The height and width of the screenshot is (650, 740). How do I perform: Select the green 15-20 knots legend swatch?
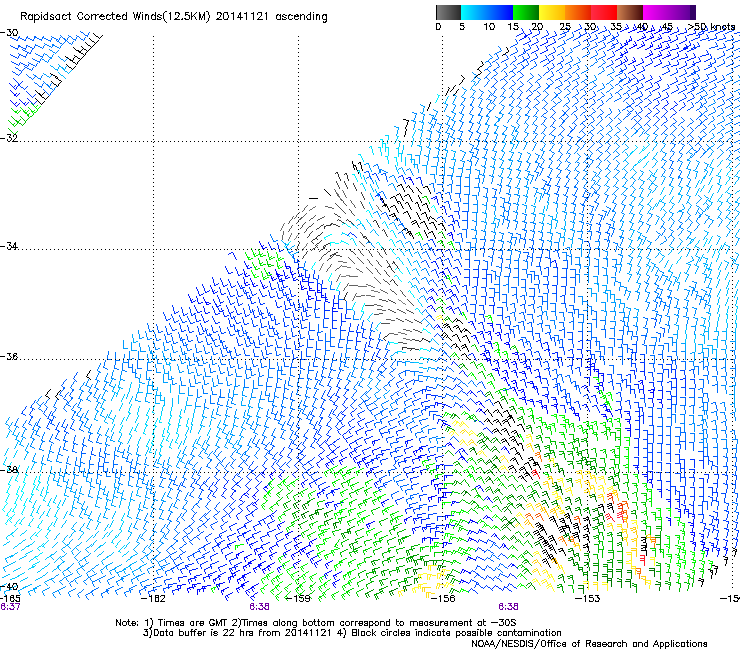tap(526, 12)
